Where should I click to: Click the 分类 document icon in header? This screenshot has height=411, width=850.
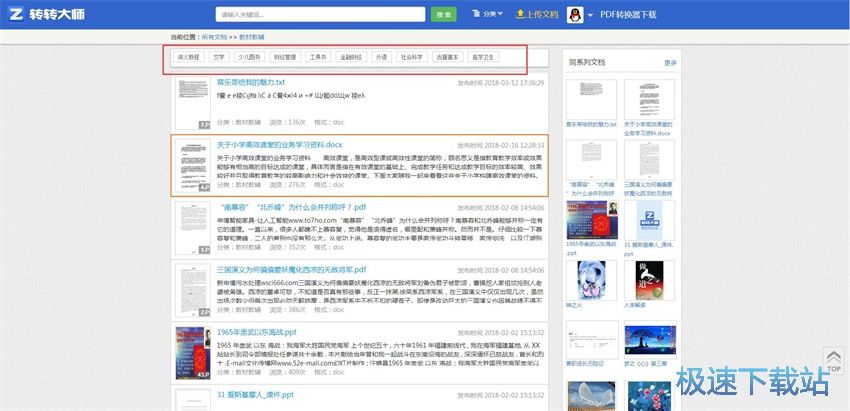pyautogui.click(x=476, y=14)
